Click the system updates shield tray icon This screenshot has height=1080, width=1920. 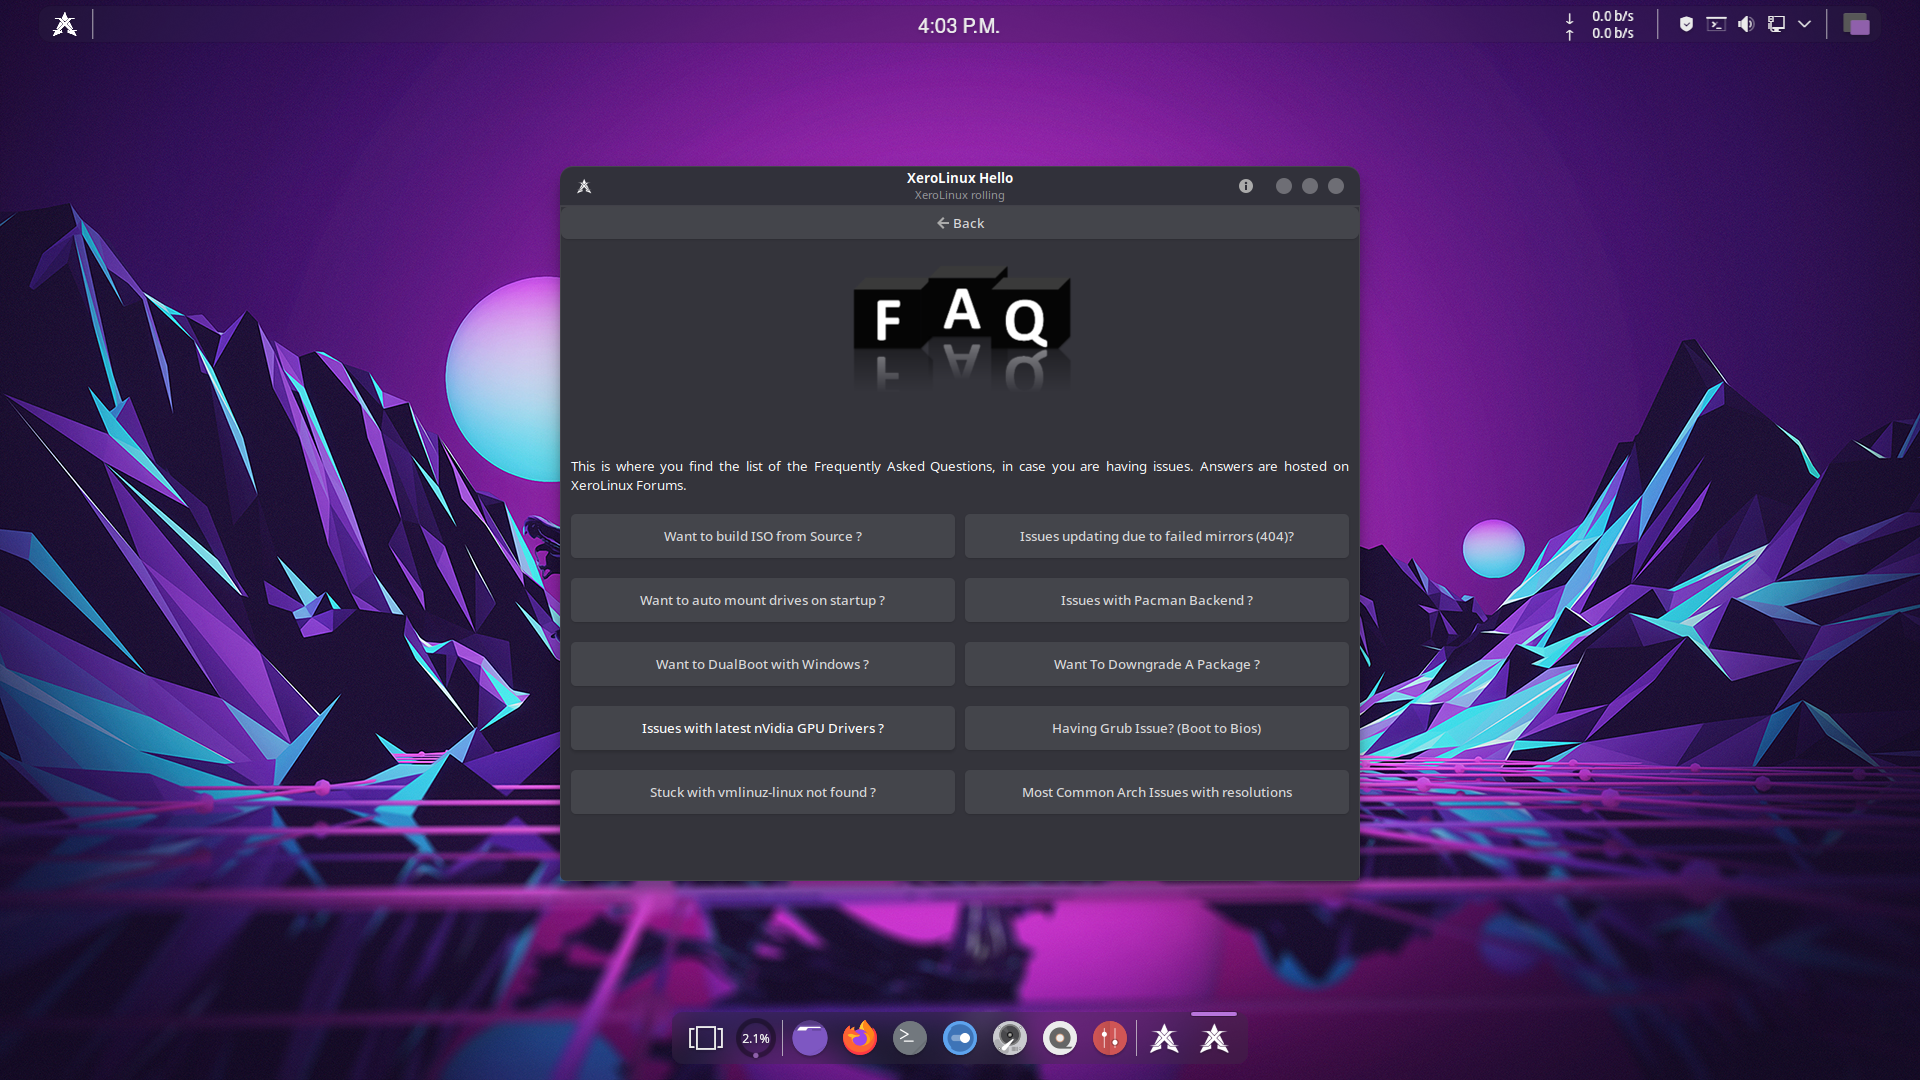(x=1686, y=24)
